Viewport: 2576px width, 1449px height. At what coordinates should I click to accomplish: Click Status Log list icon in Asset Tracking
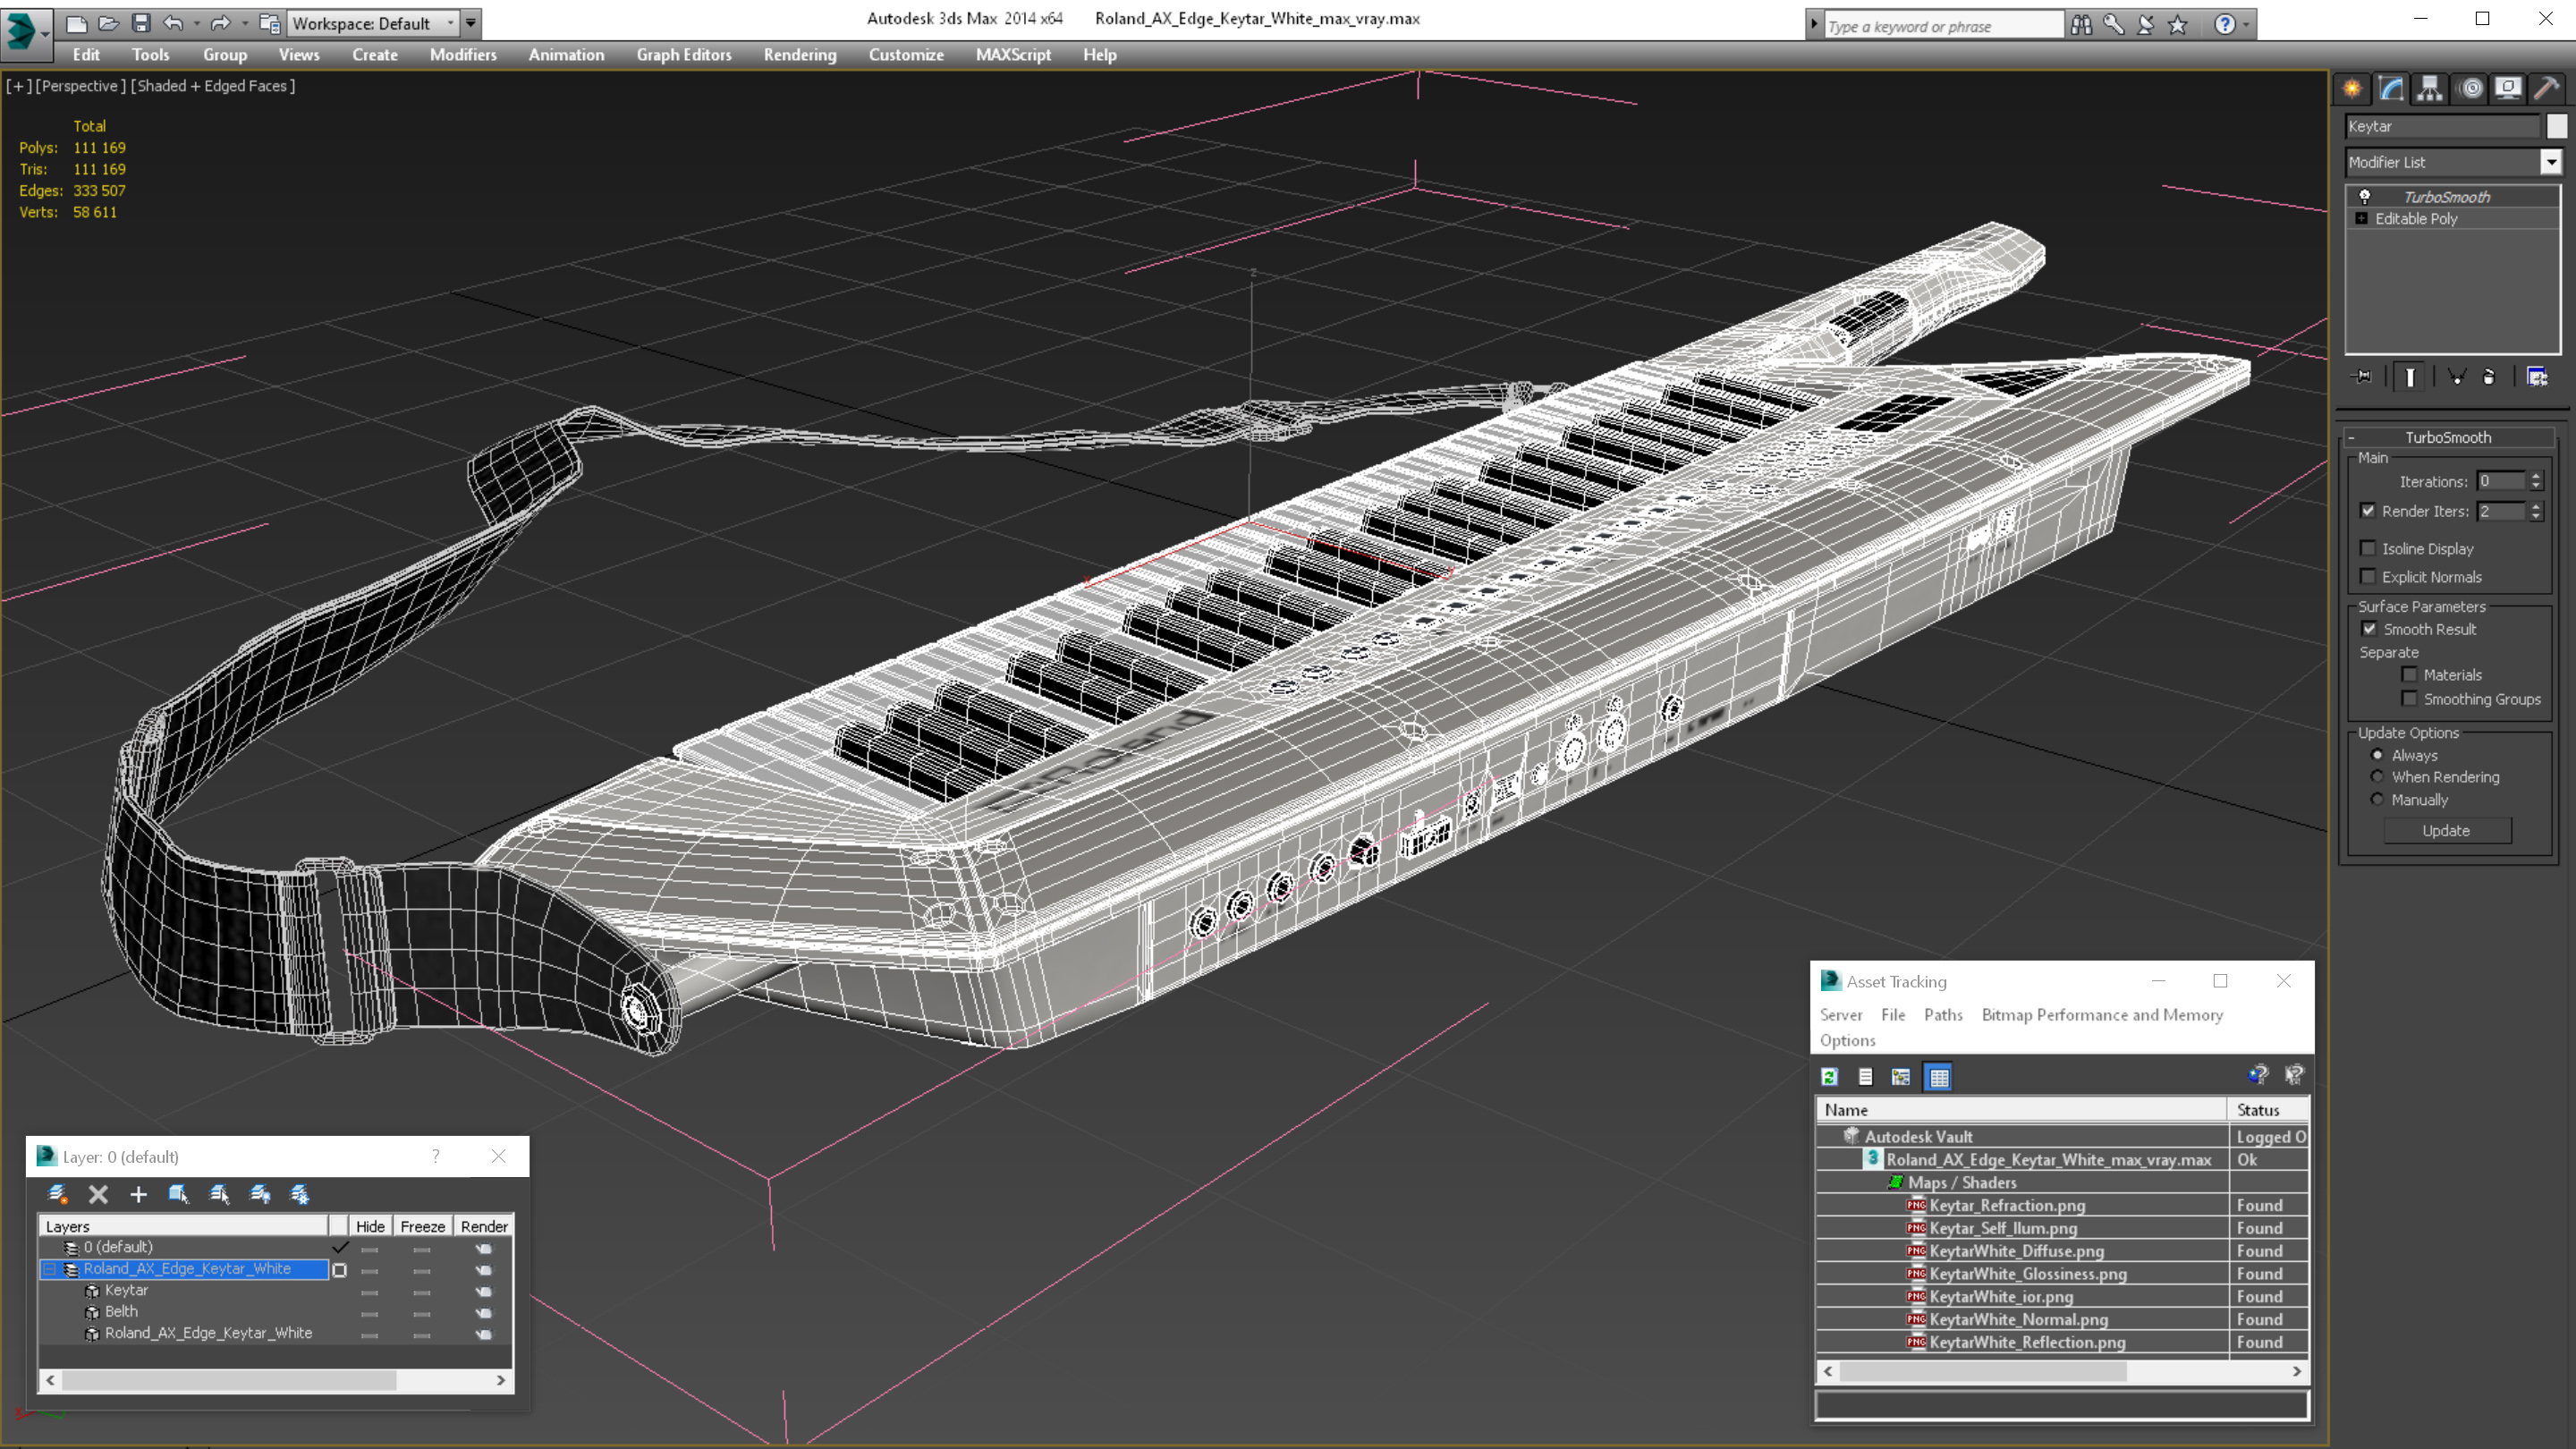pyautogui.click(x=1866, y=1077)
